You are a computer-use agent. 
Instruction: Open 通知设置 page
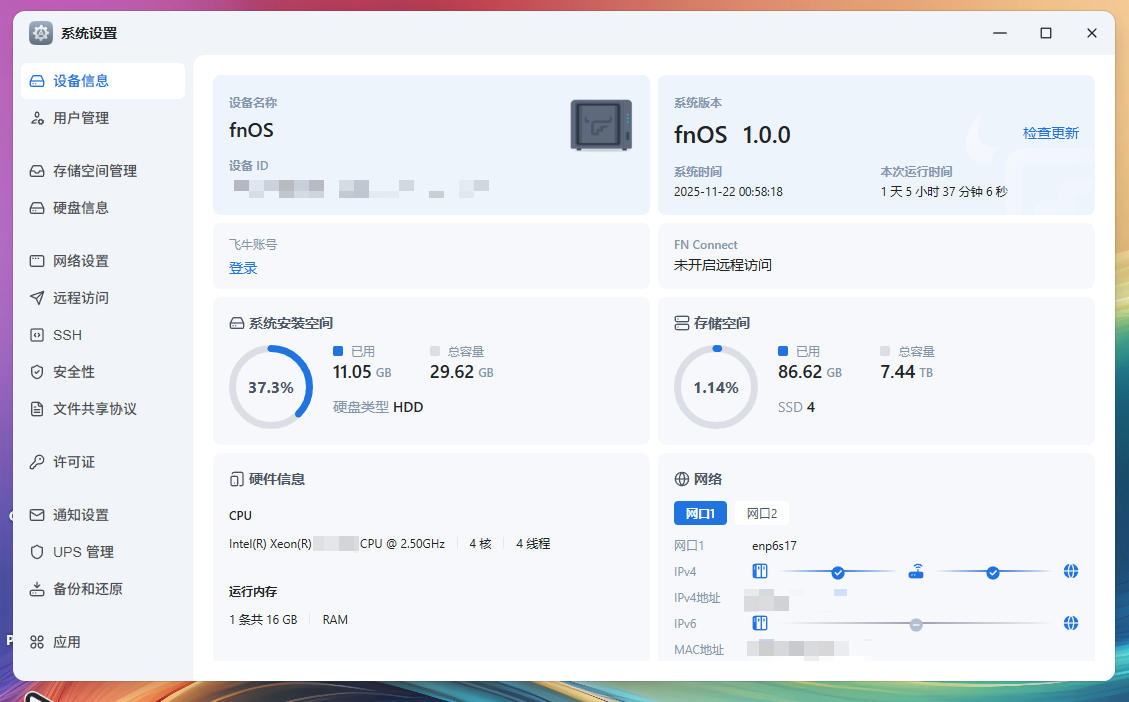81,515
